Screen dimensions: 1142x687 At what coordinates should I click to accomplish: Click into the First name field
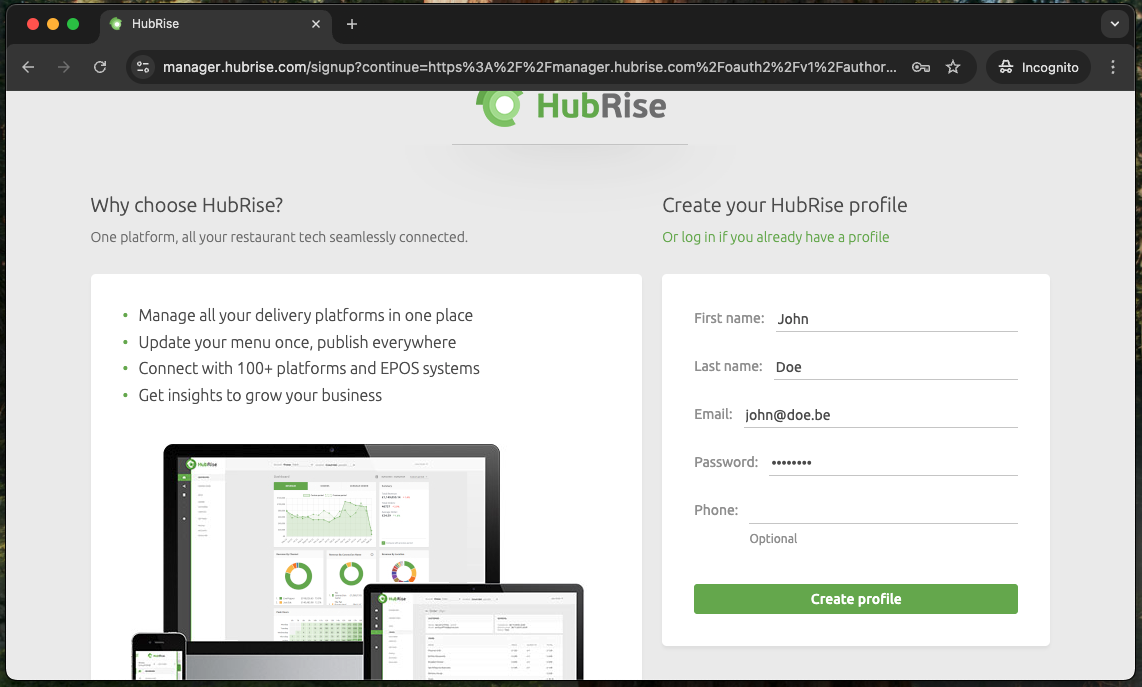(895, 319)
